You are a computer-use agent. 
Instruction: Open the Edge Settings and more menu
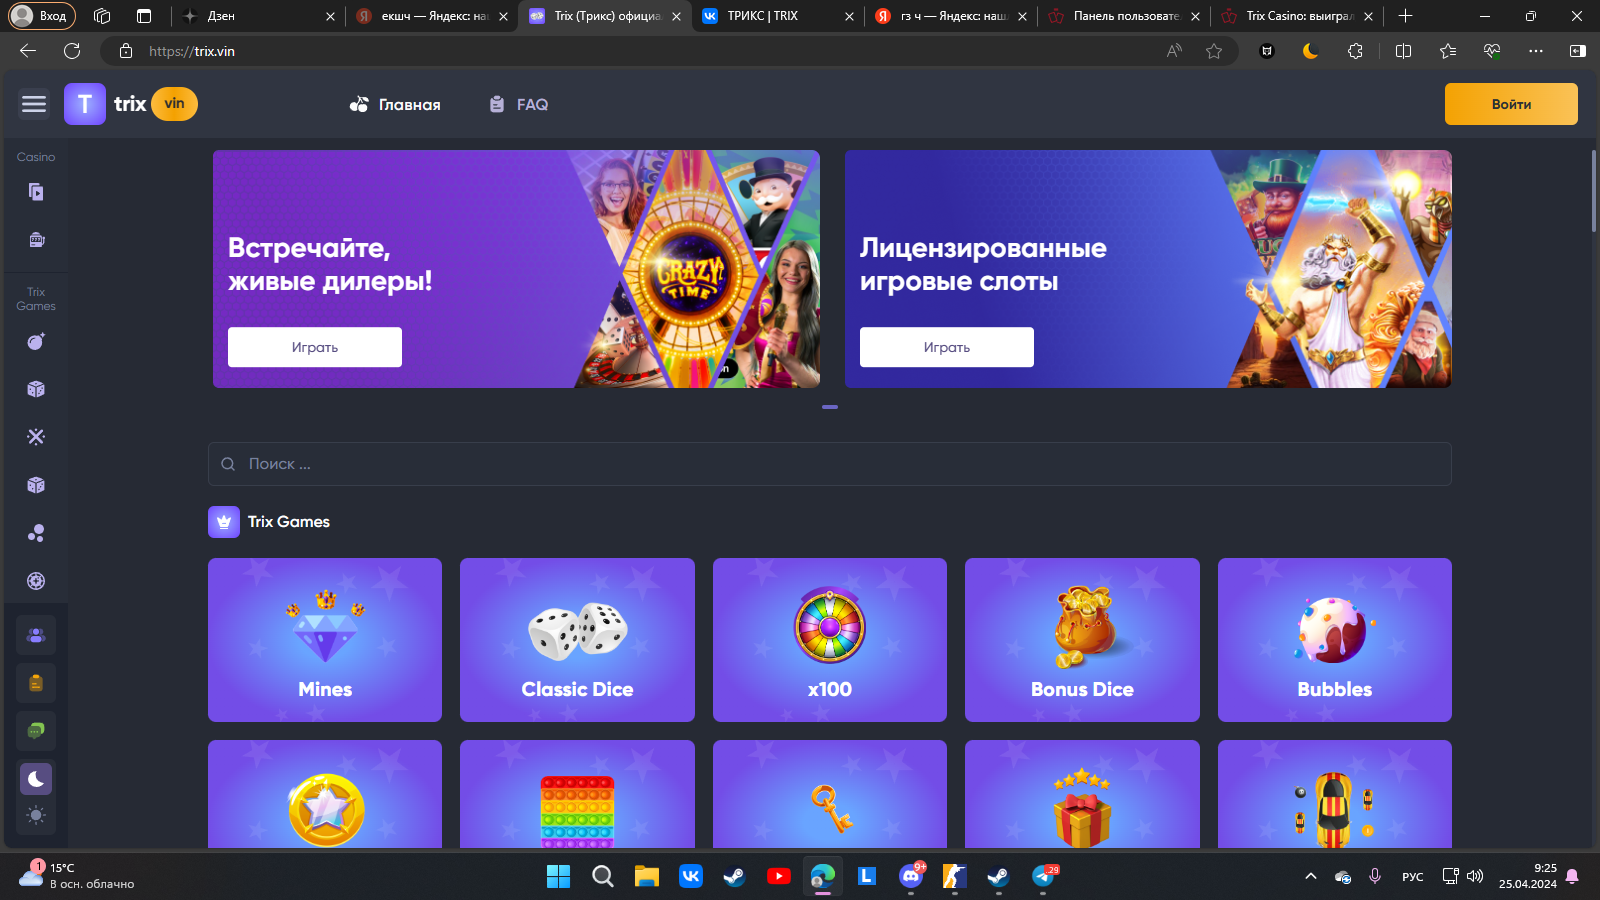pos(1536,51)
